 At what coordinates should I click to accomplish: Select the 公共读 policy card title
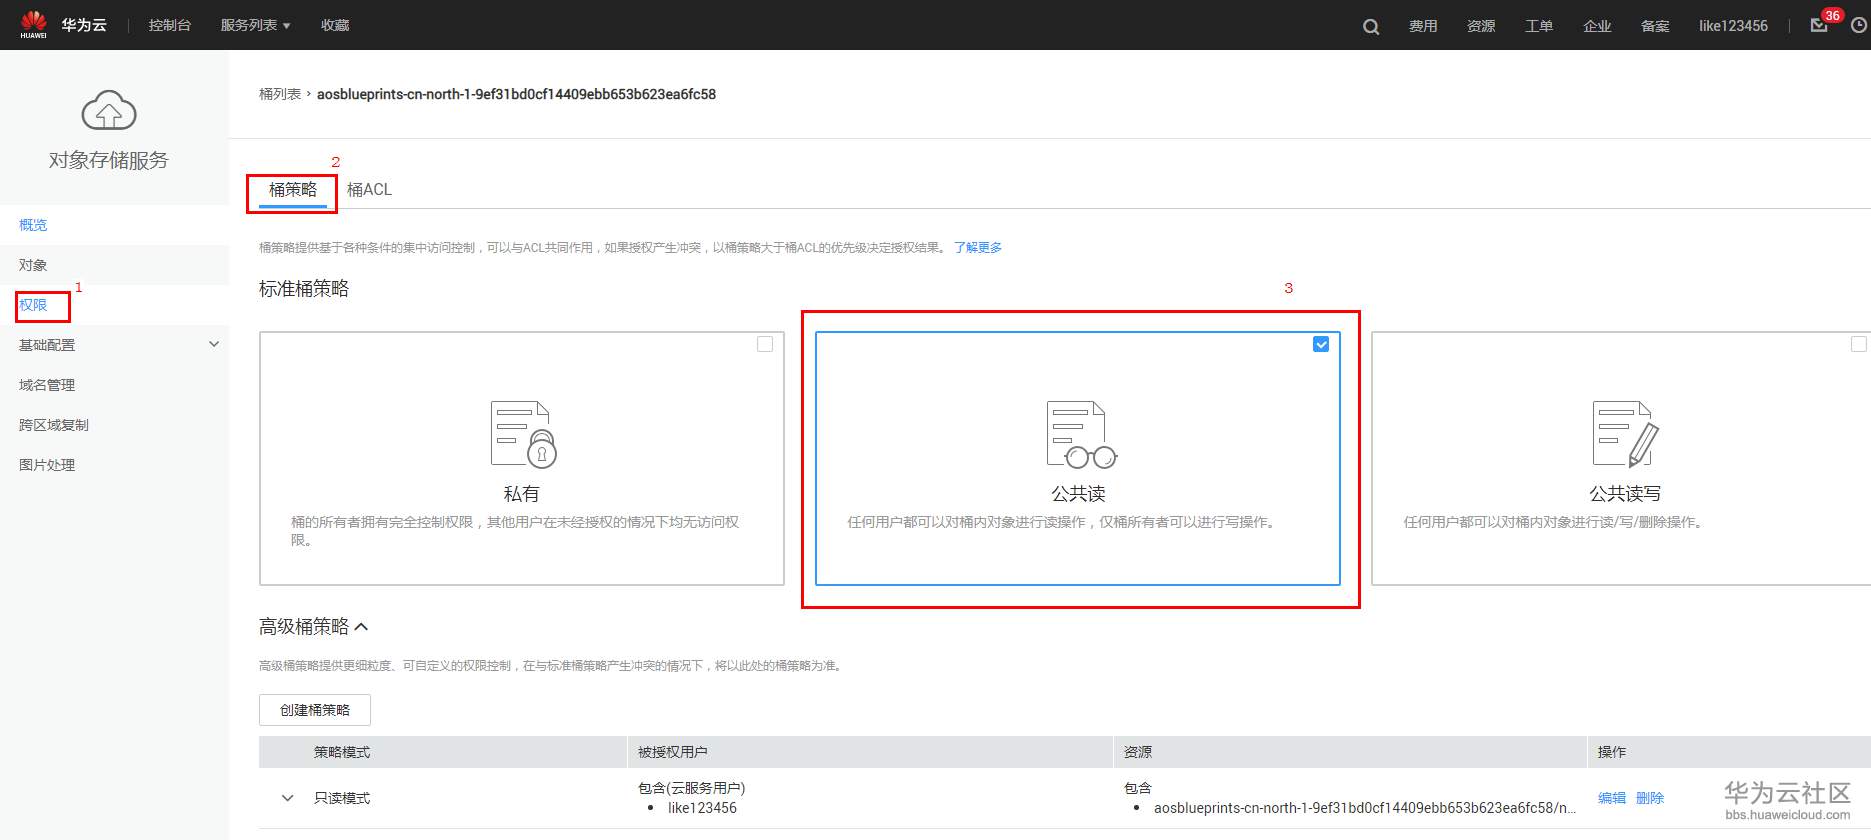[1078, 494]
